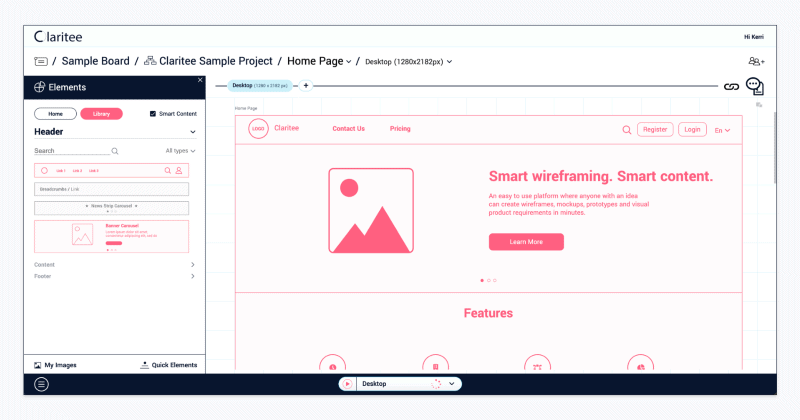
Task: Click the Login button
Action: [x=692, y=130]
